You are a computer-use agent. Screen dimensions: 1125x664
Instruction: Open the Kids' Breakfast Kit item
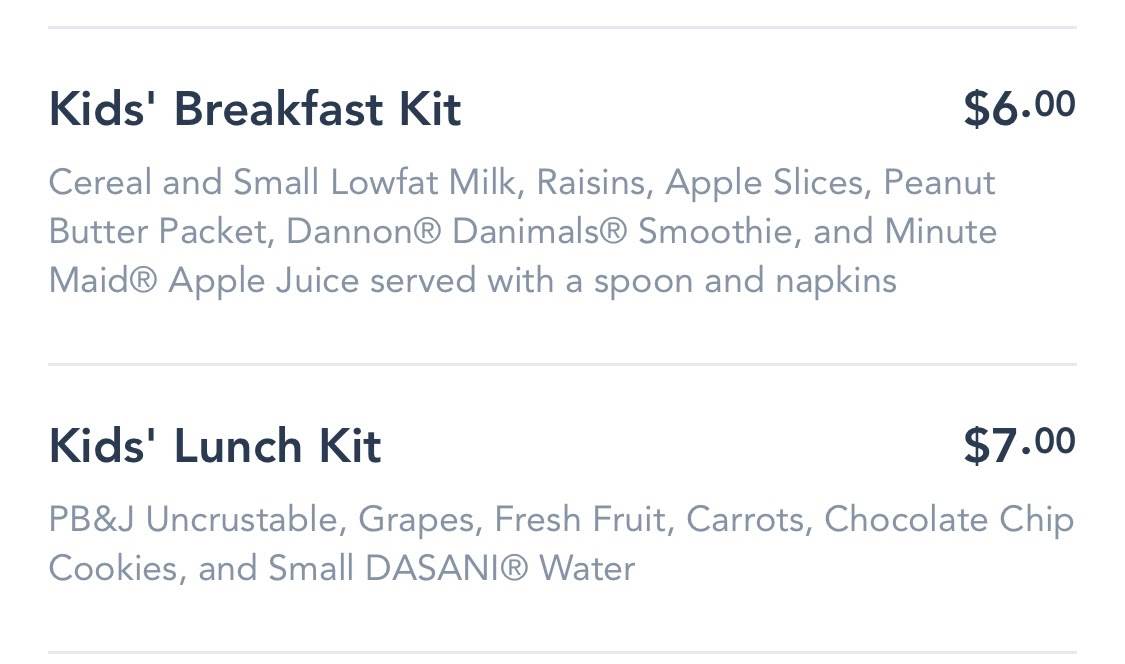[255, 109]
